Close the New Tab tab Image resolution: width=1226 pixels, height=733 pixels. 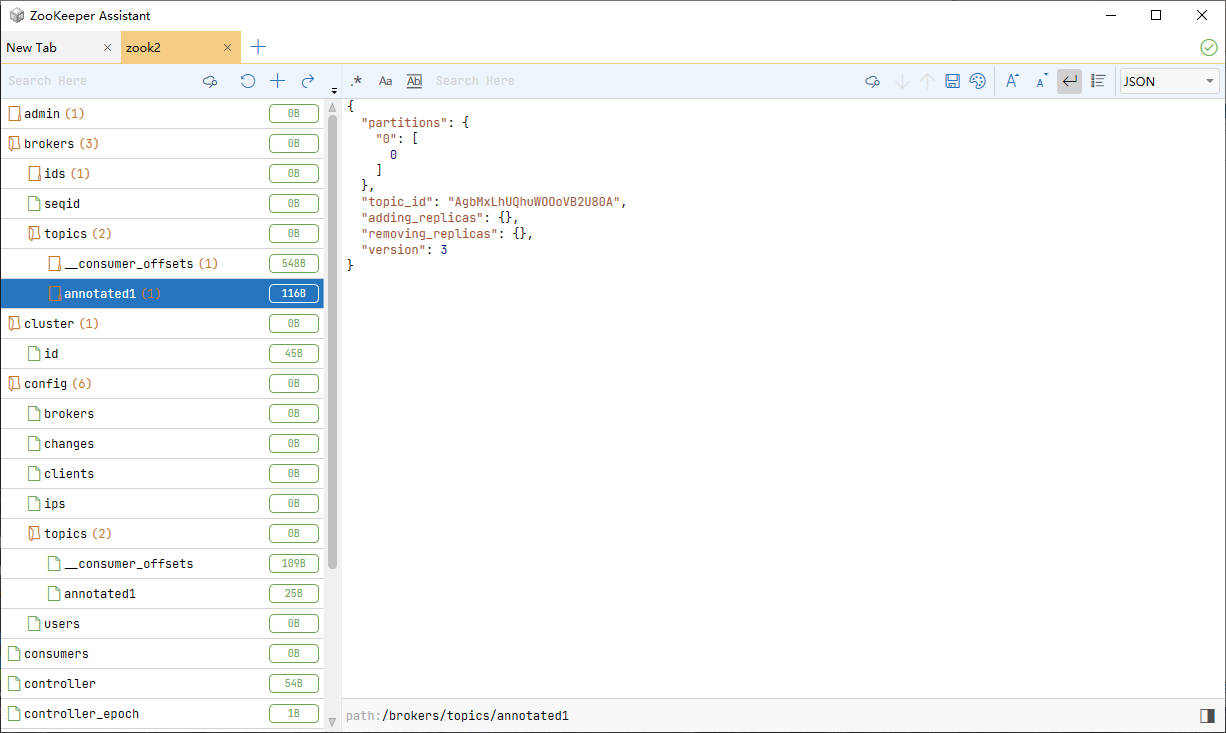(108, 47)
